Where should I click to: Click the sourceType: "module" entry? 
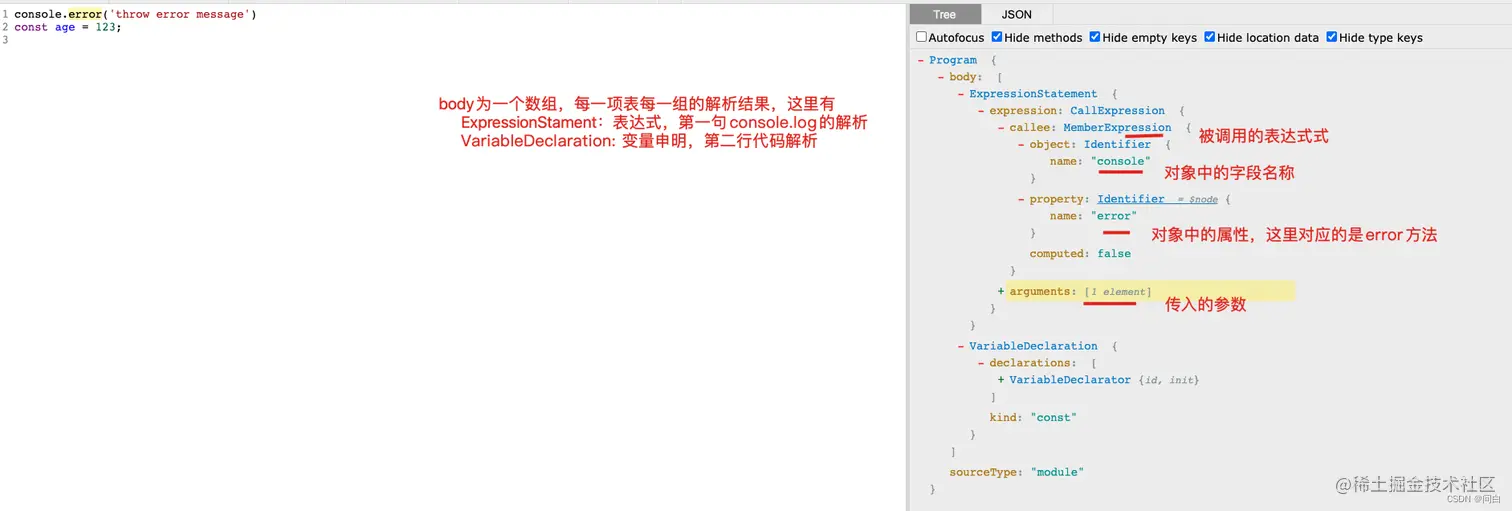(x=1016, y=471)
